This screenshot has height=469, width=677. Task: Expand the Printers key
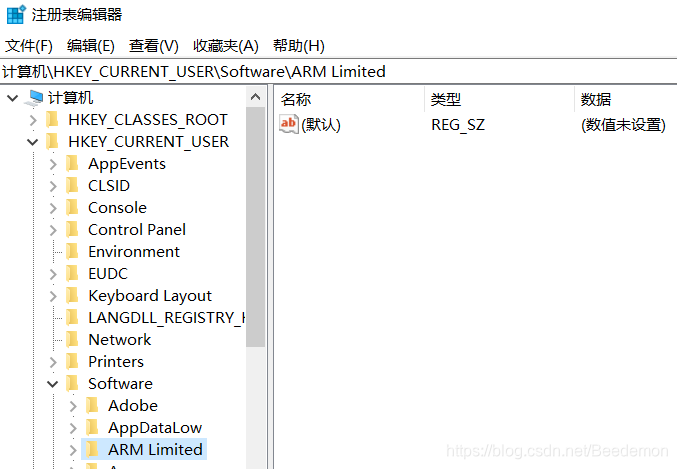pos(53,362)
